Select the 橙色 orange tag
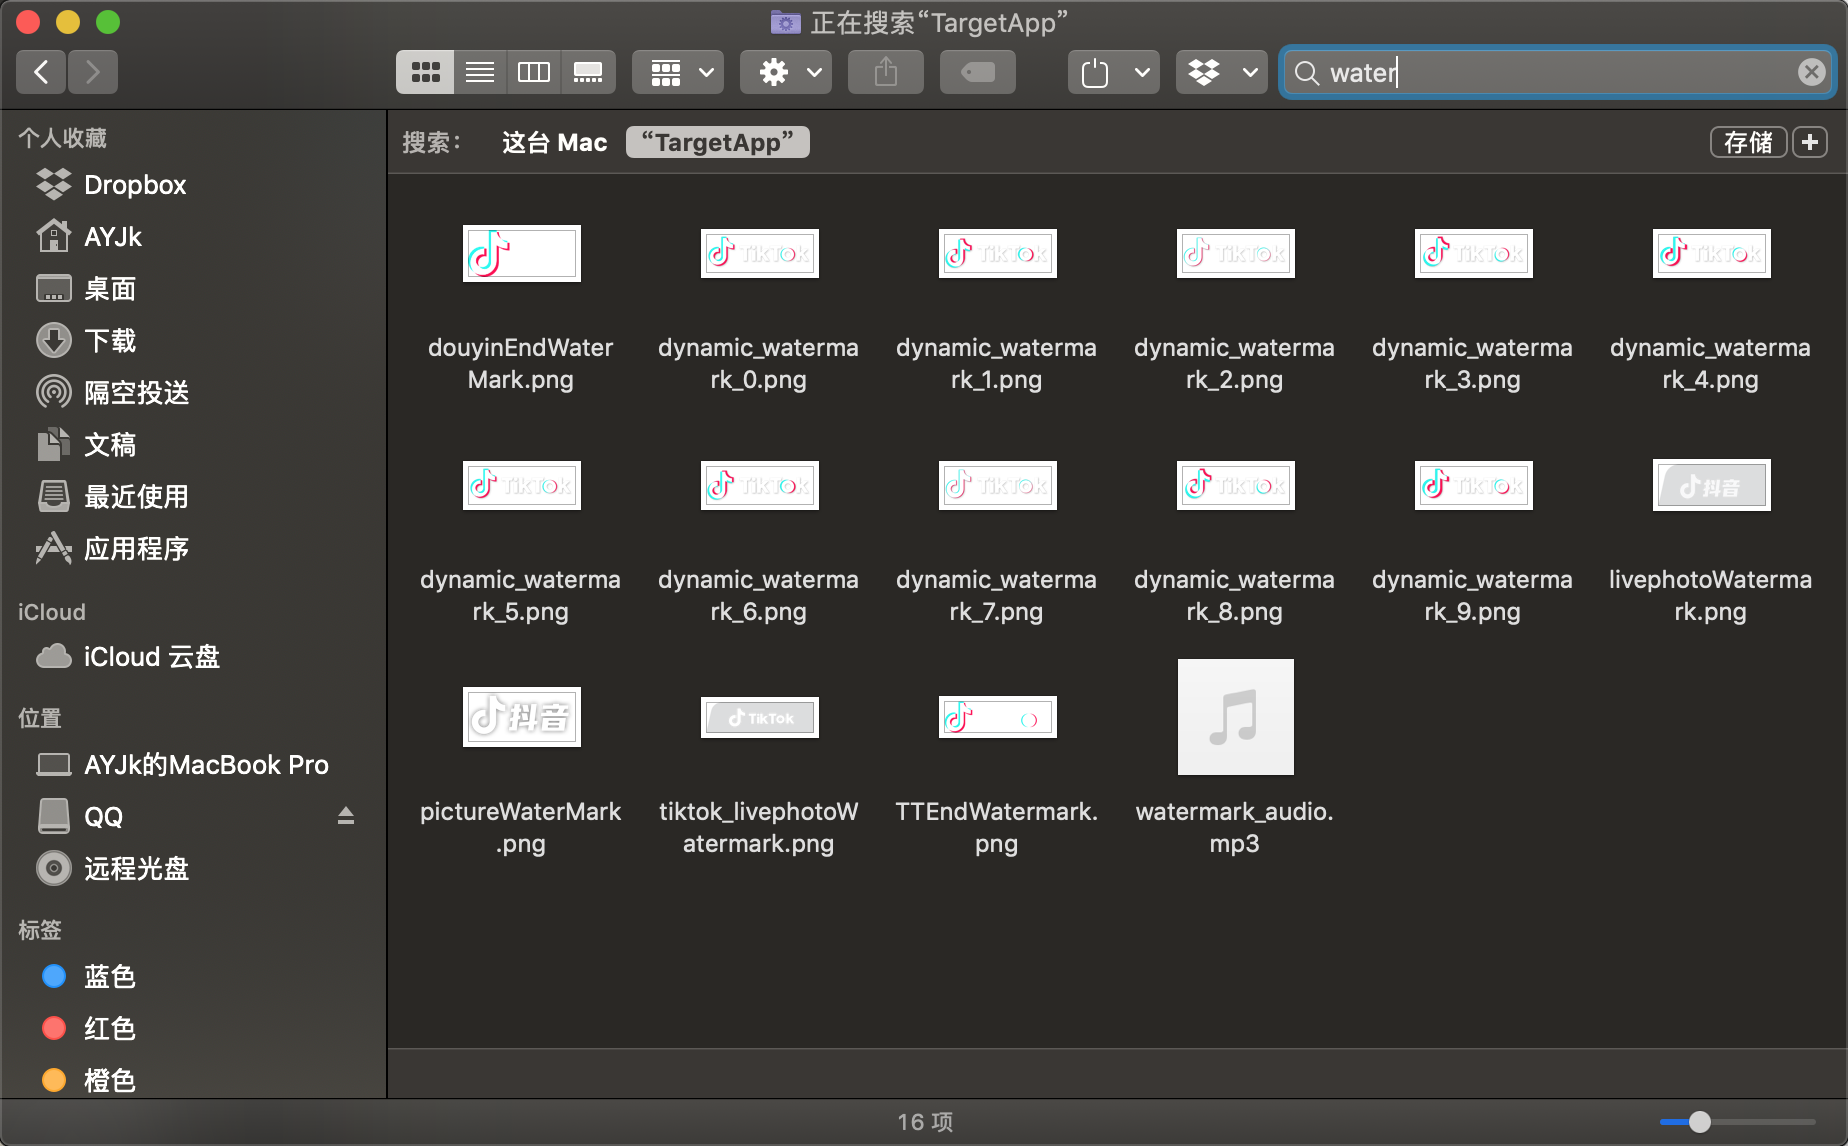This screenshot has width=1848, height=1146. 193,1081
